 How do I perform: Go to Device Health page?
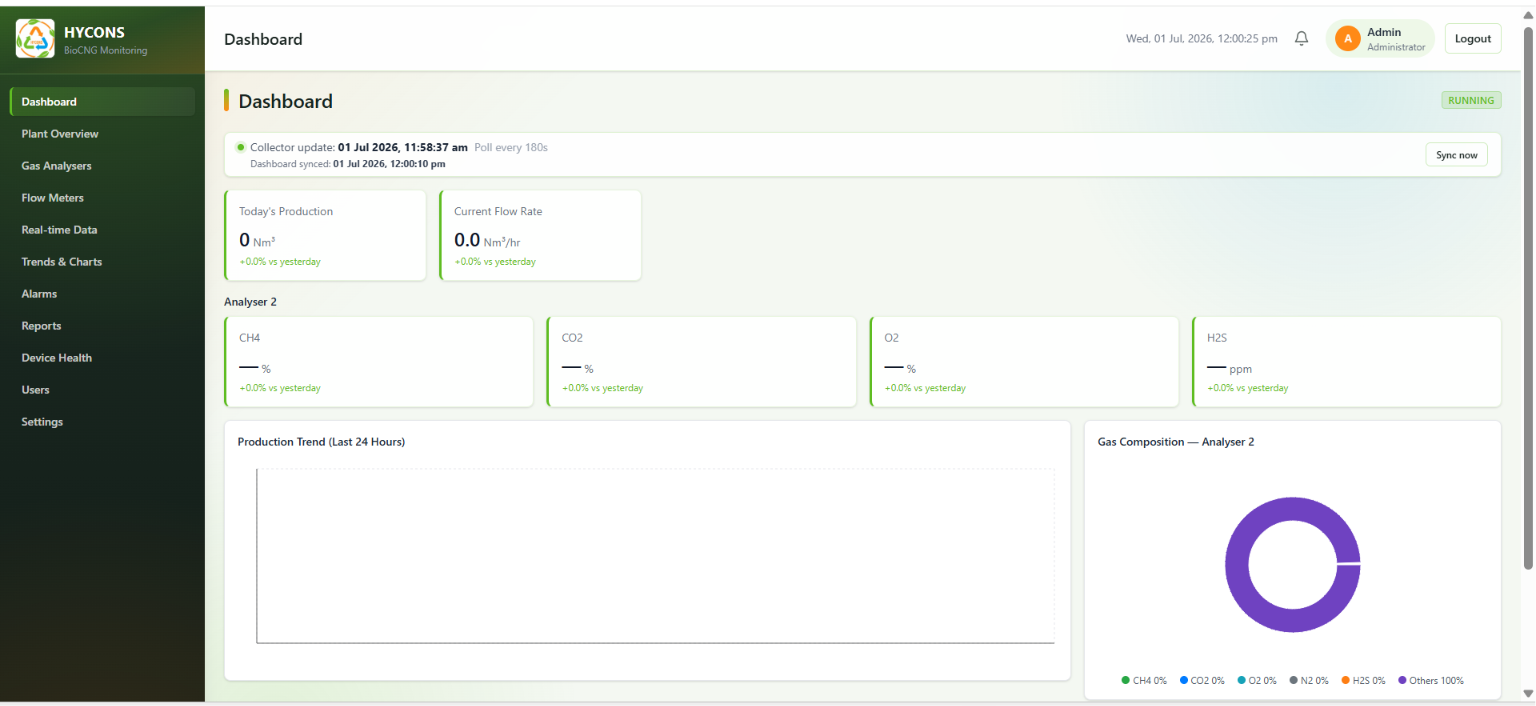(102, 358)
